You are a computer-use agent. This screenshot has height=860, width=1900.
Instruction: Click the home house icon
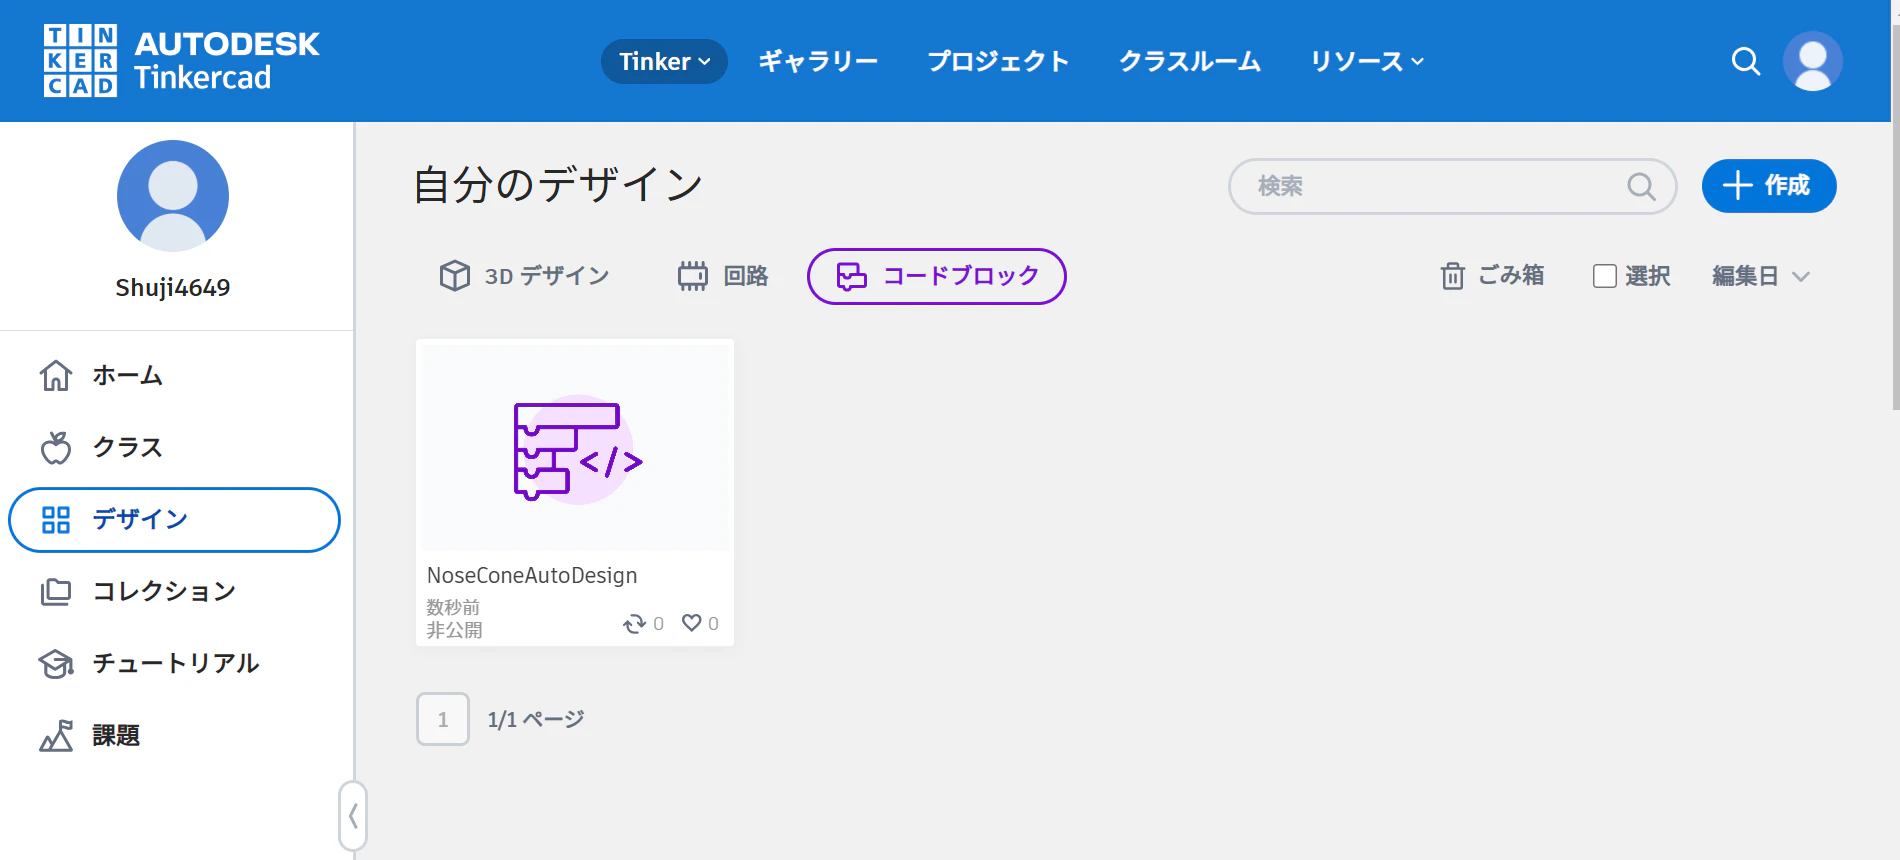(56, 375)
